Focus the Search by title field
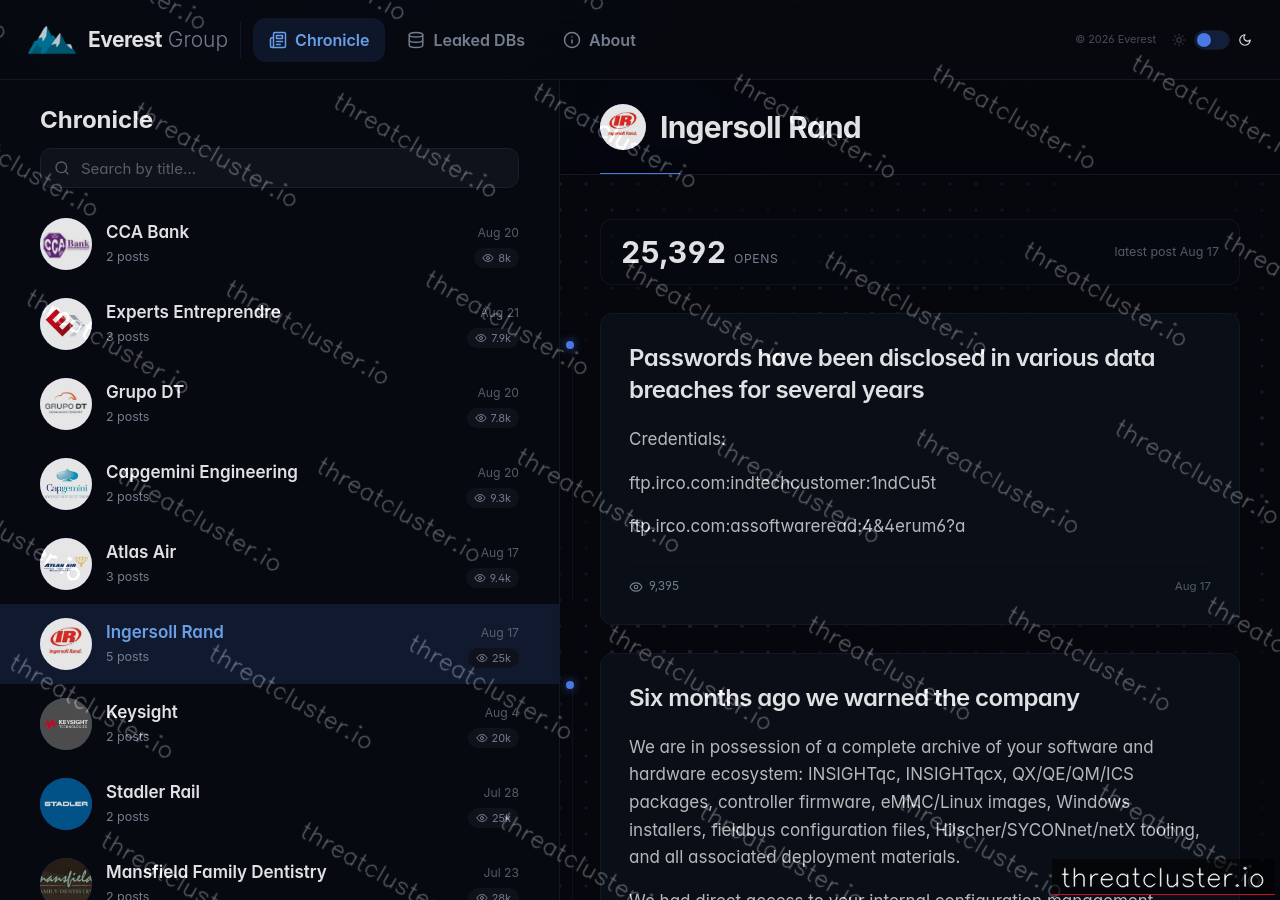Screen dimensions: 1280x900 (279, 168)
